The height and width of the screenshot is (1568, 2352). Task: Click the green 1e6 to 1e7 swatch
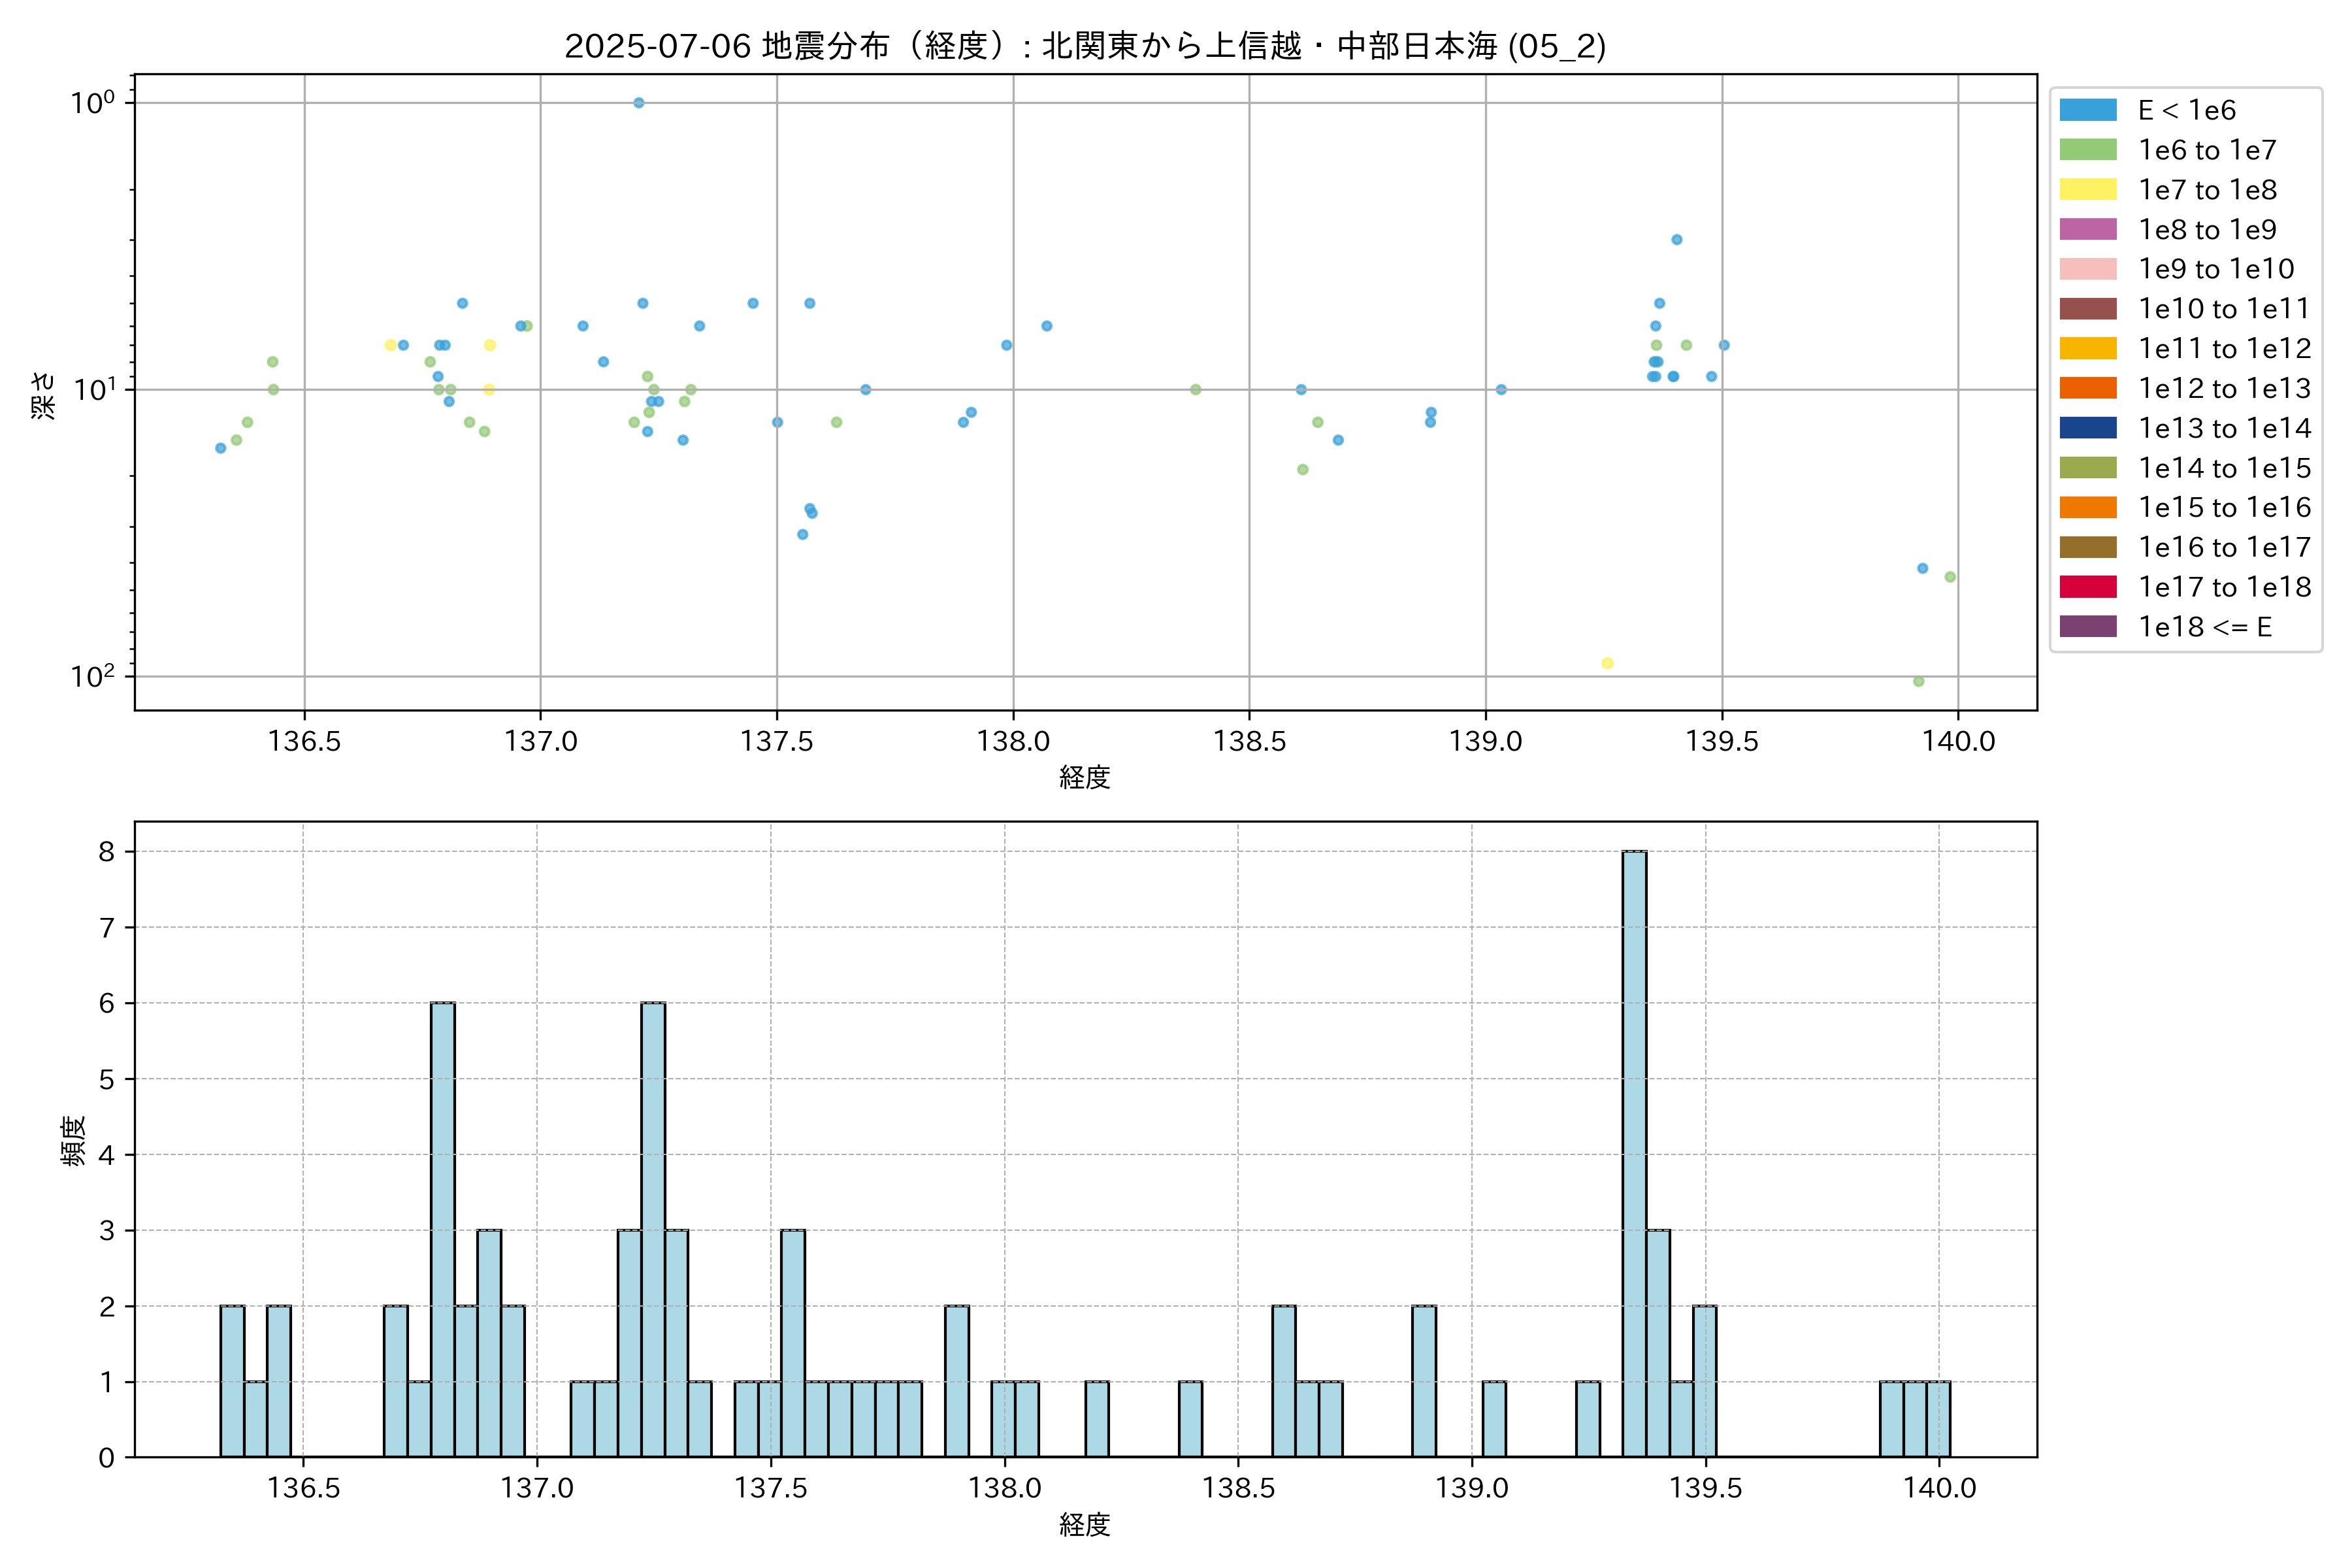[x=2087, y=150]
